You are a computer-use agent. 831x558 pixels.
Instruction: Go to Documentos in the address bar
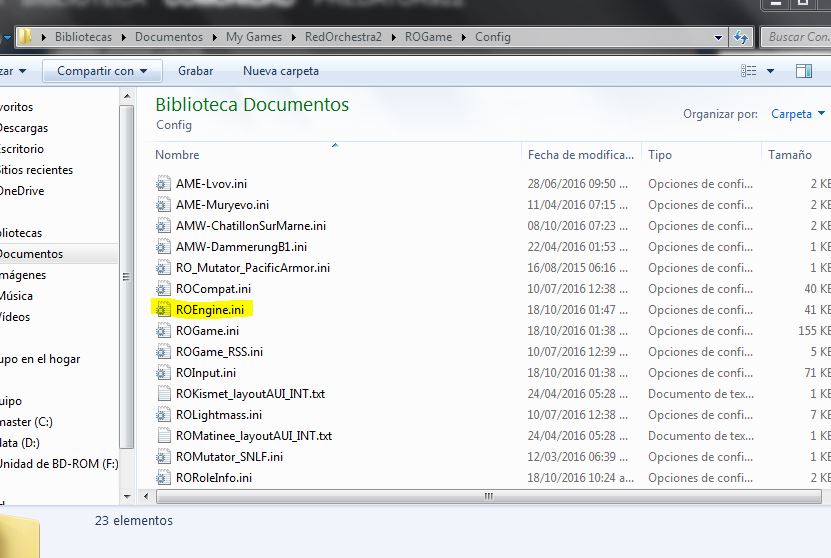pyautogui.click(x=169, y=37)
